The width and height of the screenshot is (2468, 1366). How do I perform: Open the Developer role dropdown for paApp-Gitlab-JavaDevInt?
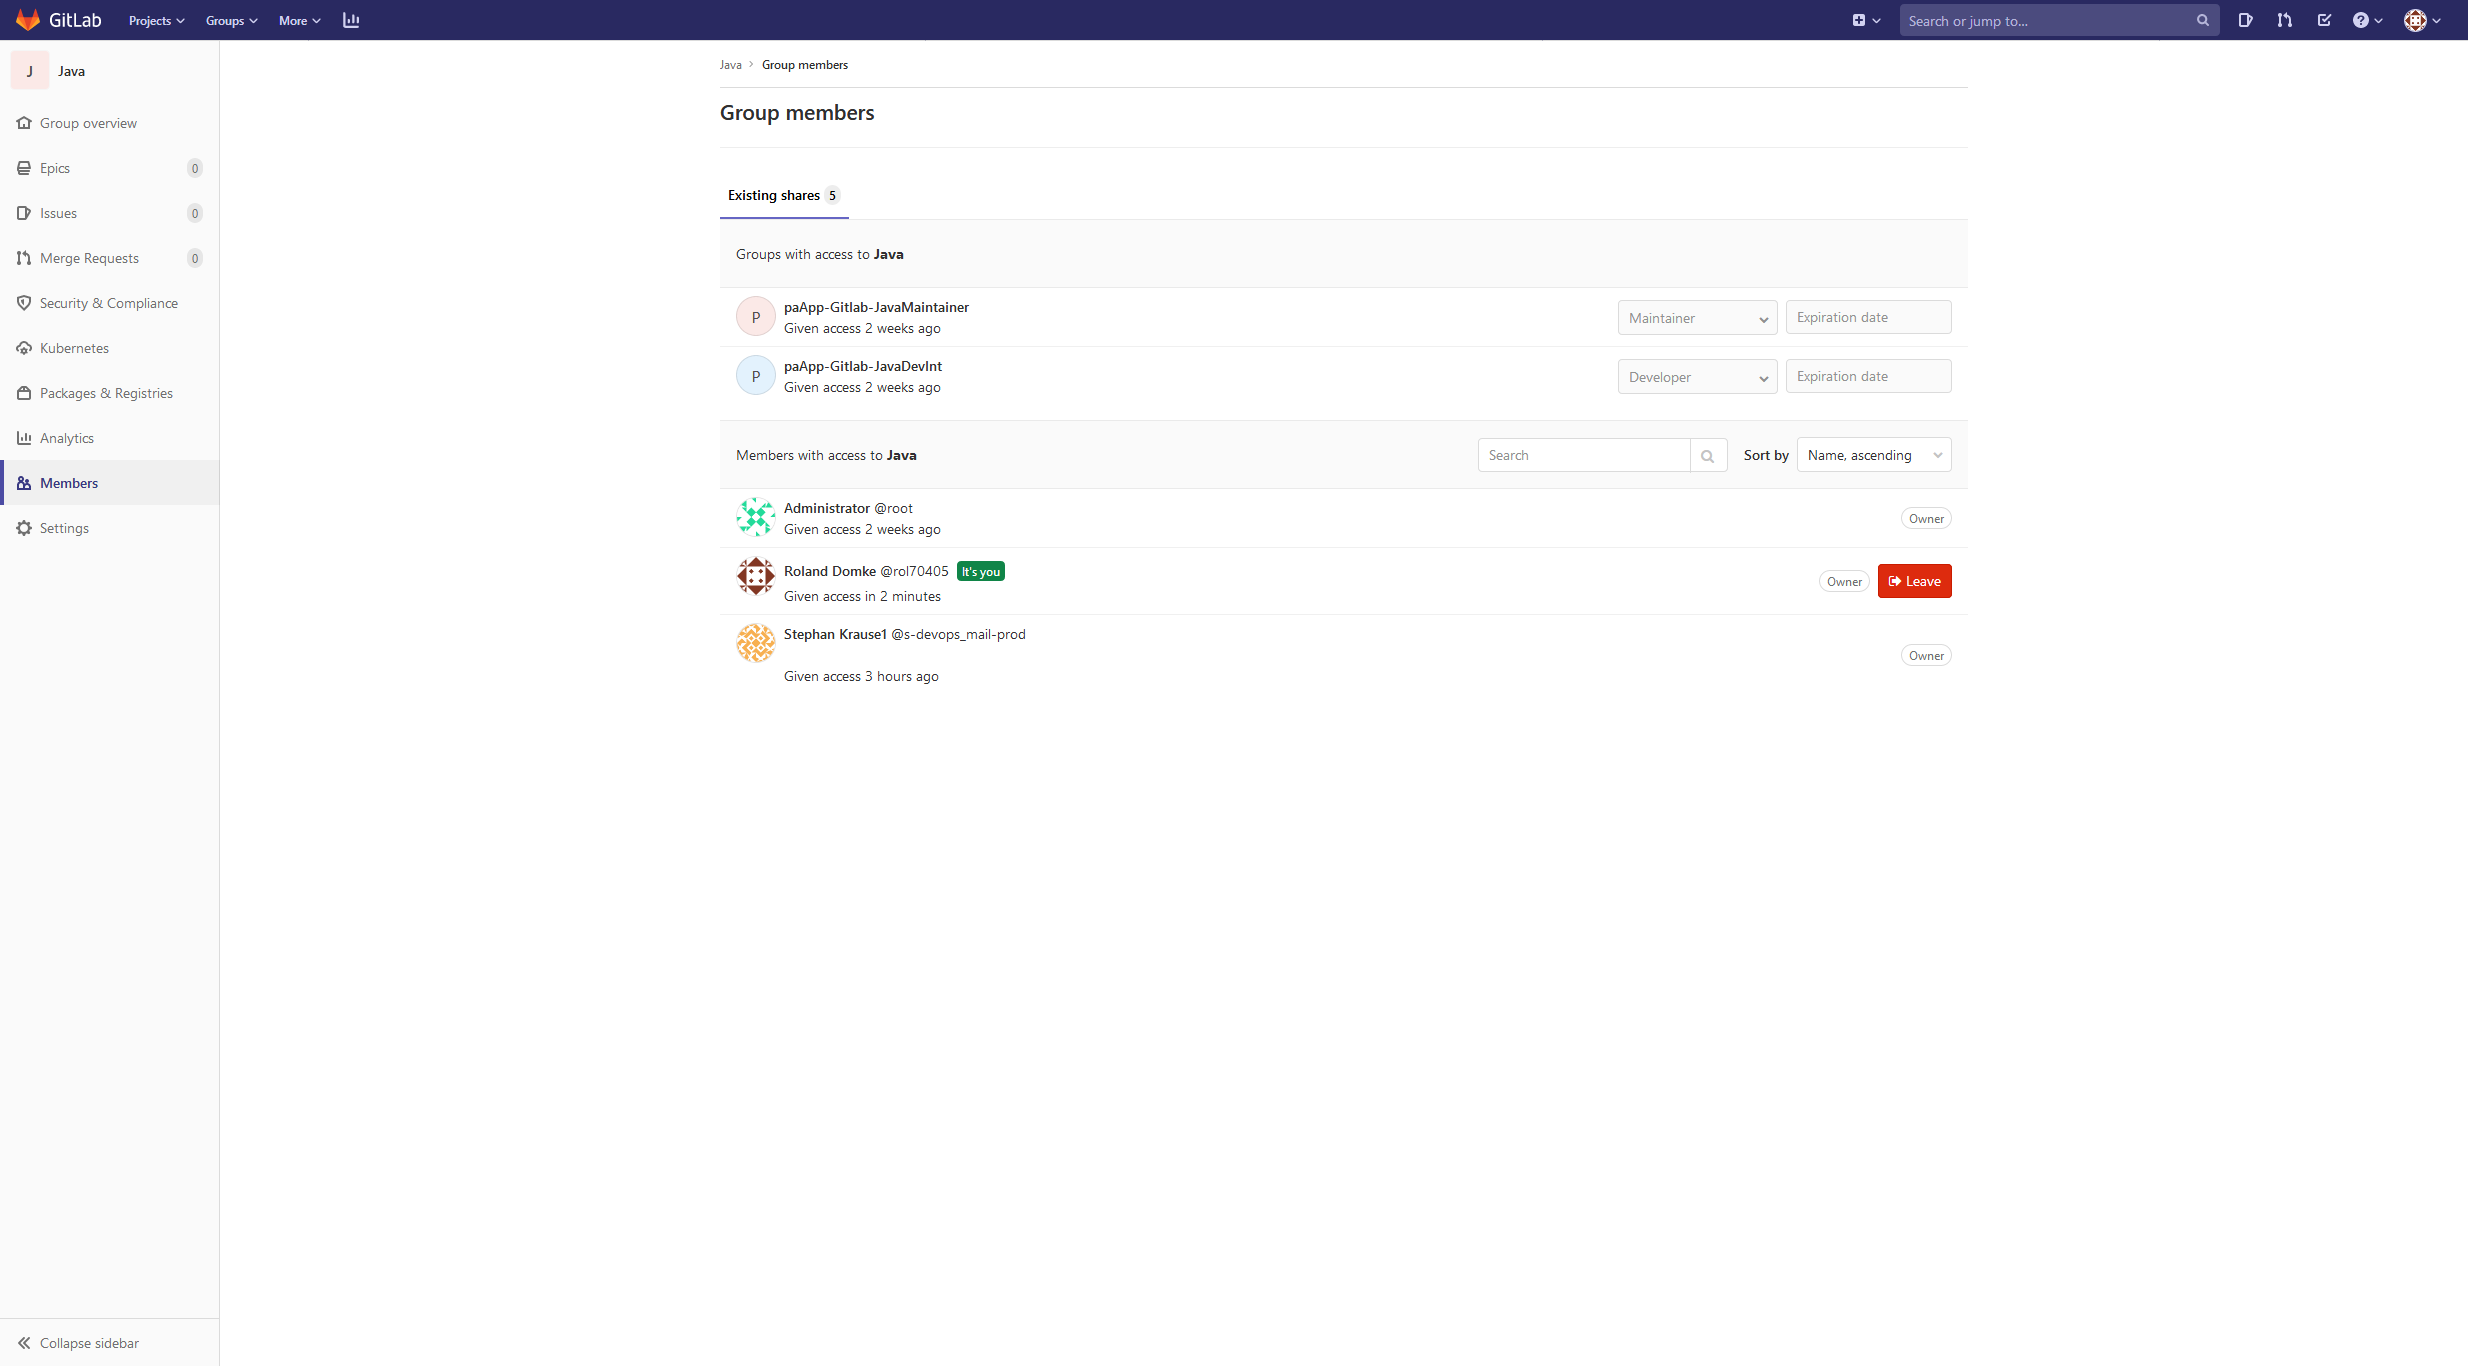(x=1697, y=376)
